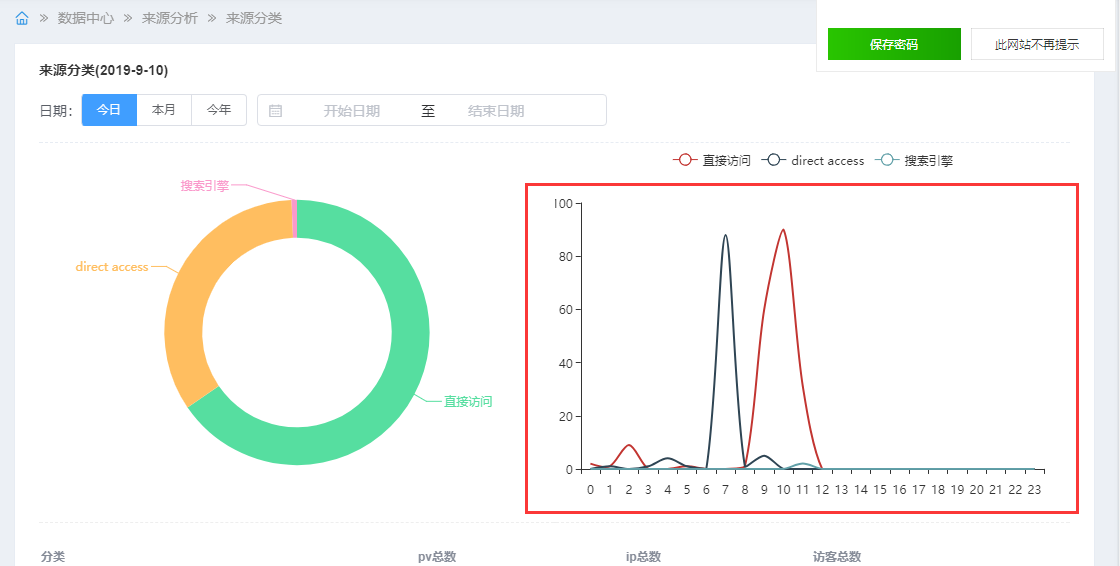1120x566 pixels.
Task: Click the pink 搜索引擎 donut sliver
Action: click(294, 218)
